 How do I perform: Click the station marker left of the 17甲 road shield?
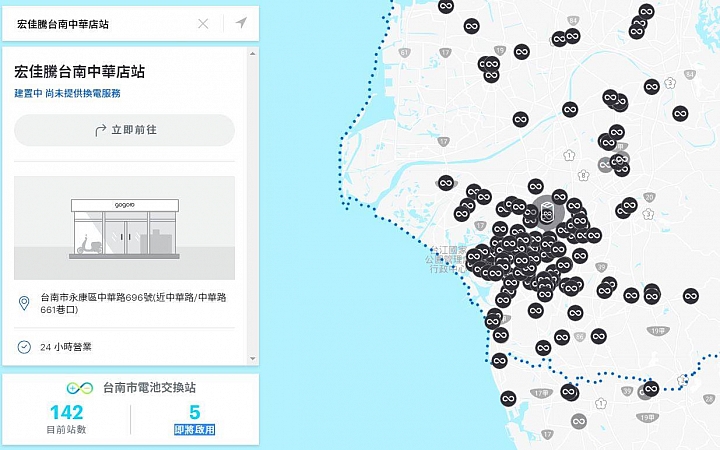click(x=508, y=398)
